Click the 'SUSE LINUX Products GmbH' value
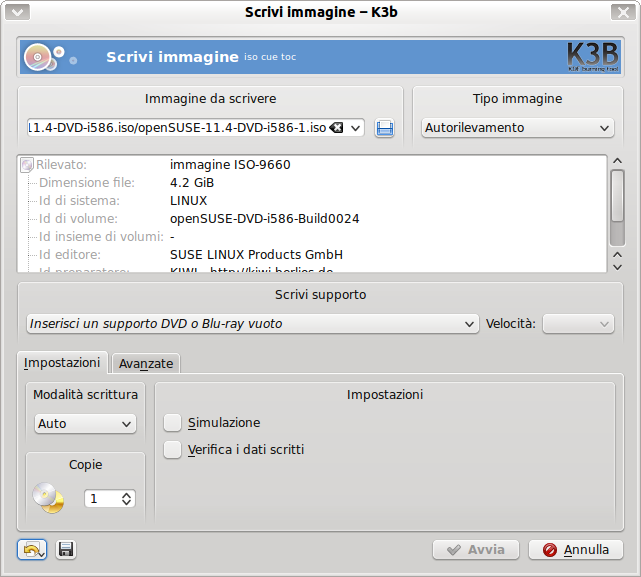Image resolution: width=641 pixels, height=577 pixels. pos(256,255)
